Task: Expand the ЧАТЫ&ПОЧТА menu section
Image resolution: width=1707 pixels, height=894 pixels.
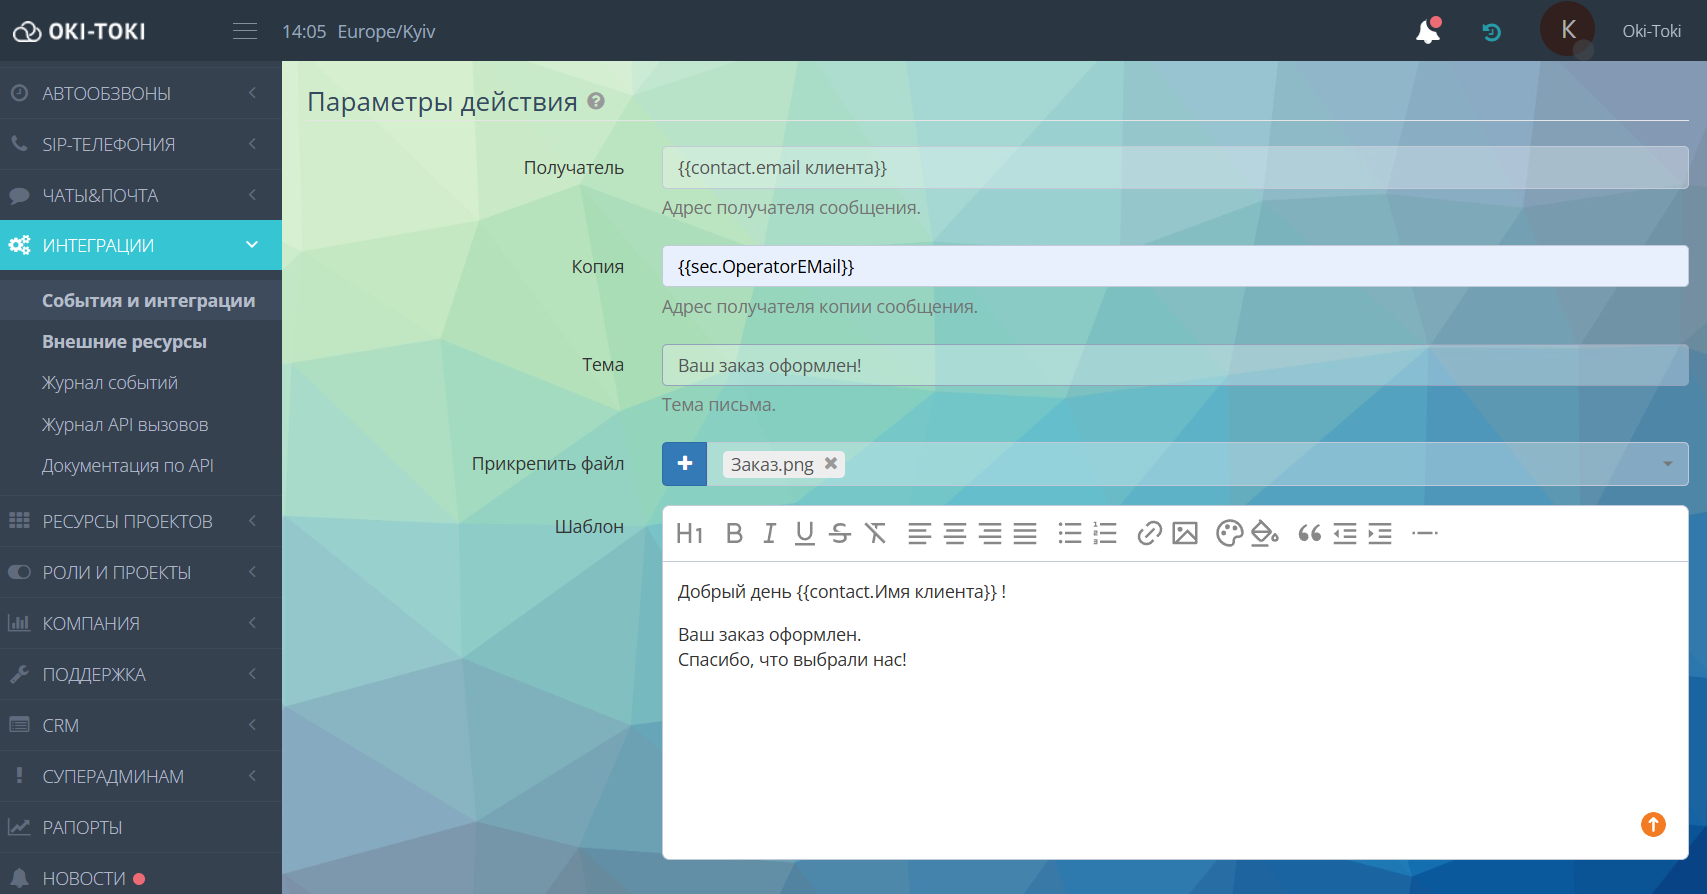Action: click(141, 195)
